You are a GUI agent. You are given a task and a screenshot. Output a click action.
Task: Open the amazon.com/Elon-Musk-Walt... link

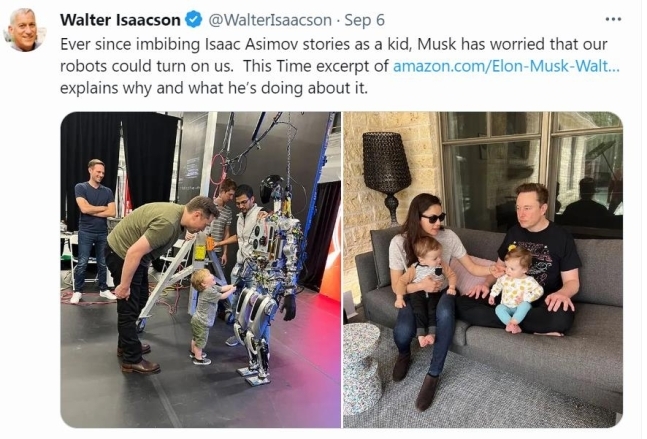coord(506,66)
